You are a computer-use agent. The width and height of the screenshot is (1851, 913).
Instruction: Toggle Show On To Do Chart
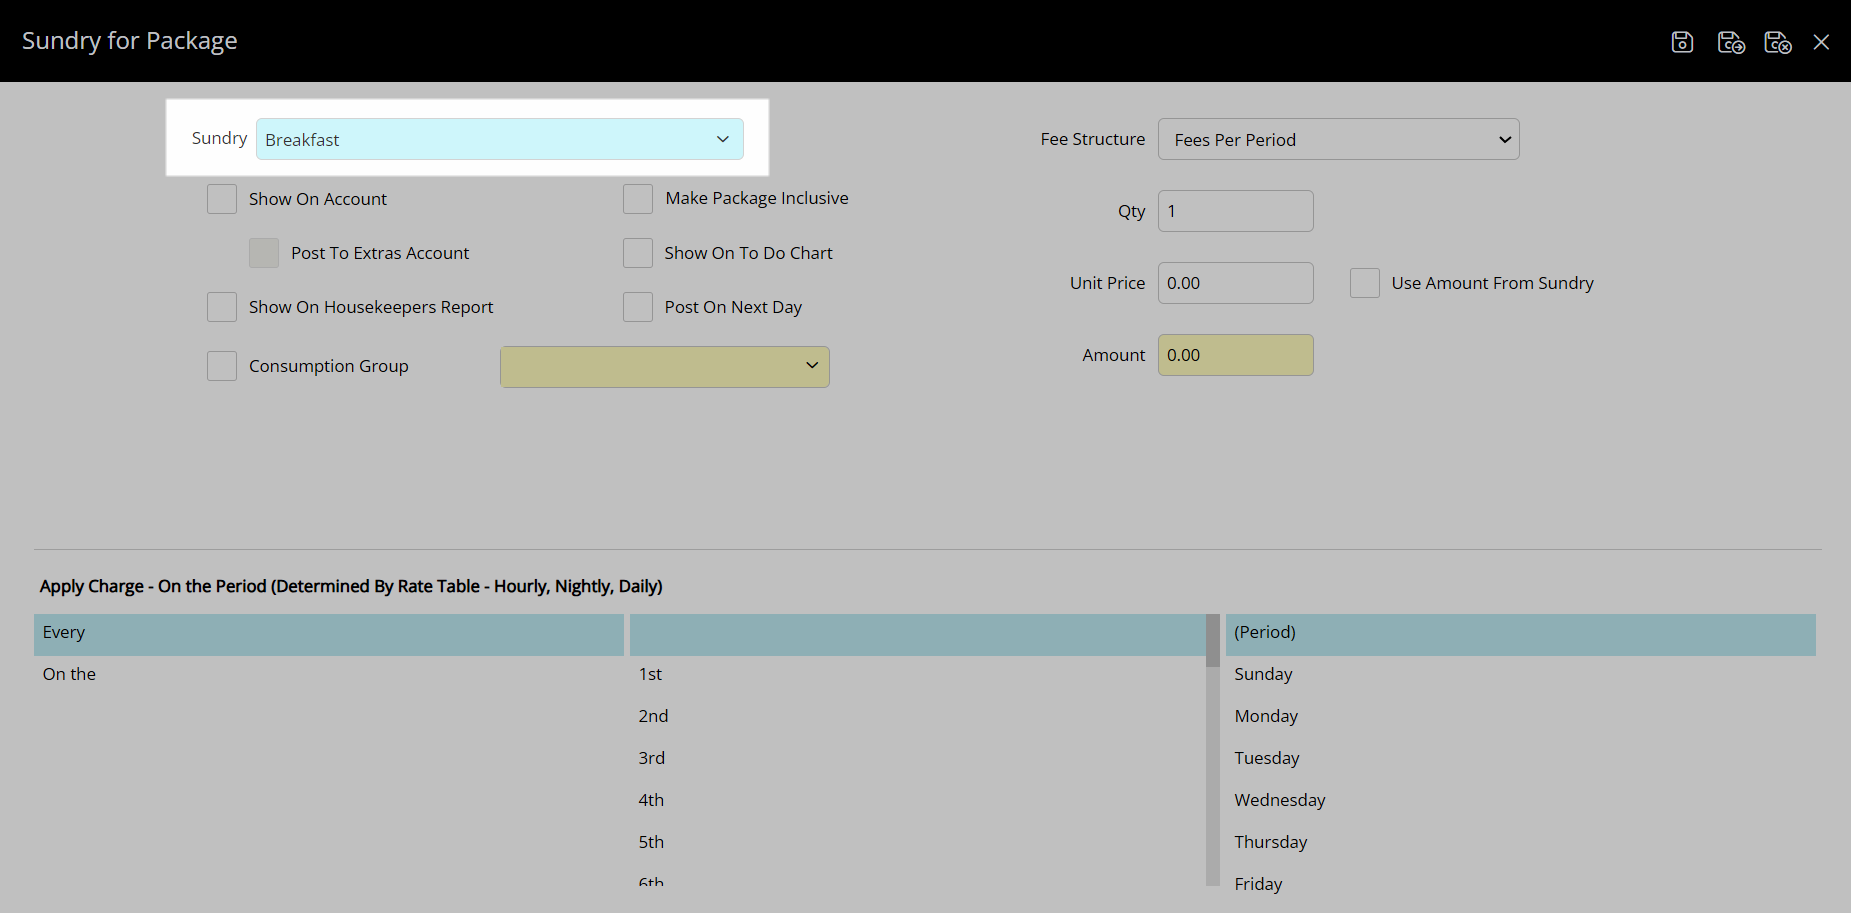coord(638,253)
